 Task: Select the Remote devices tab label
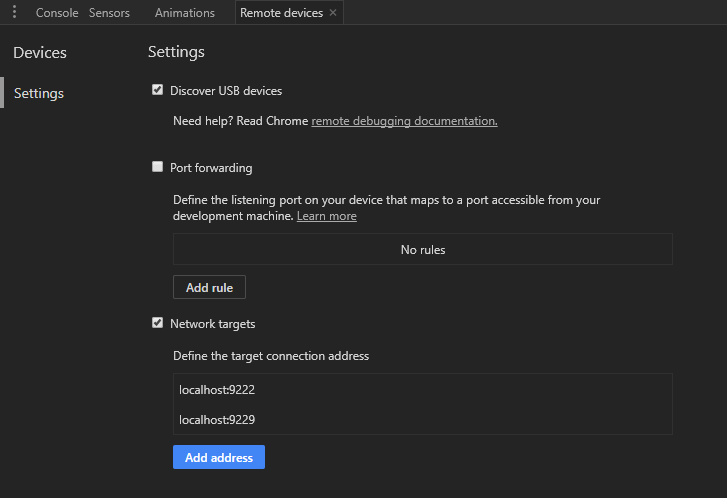[x=281, y=13]
